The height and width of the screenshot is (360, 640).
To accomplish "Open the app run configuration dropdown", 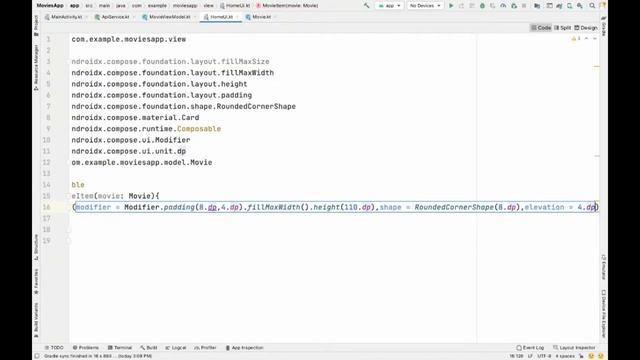I will [389, 6].
